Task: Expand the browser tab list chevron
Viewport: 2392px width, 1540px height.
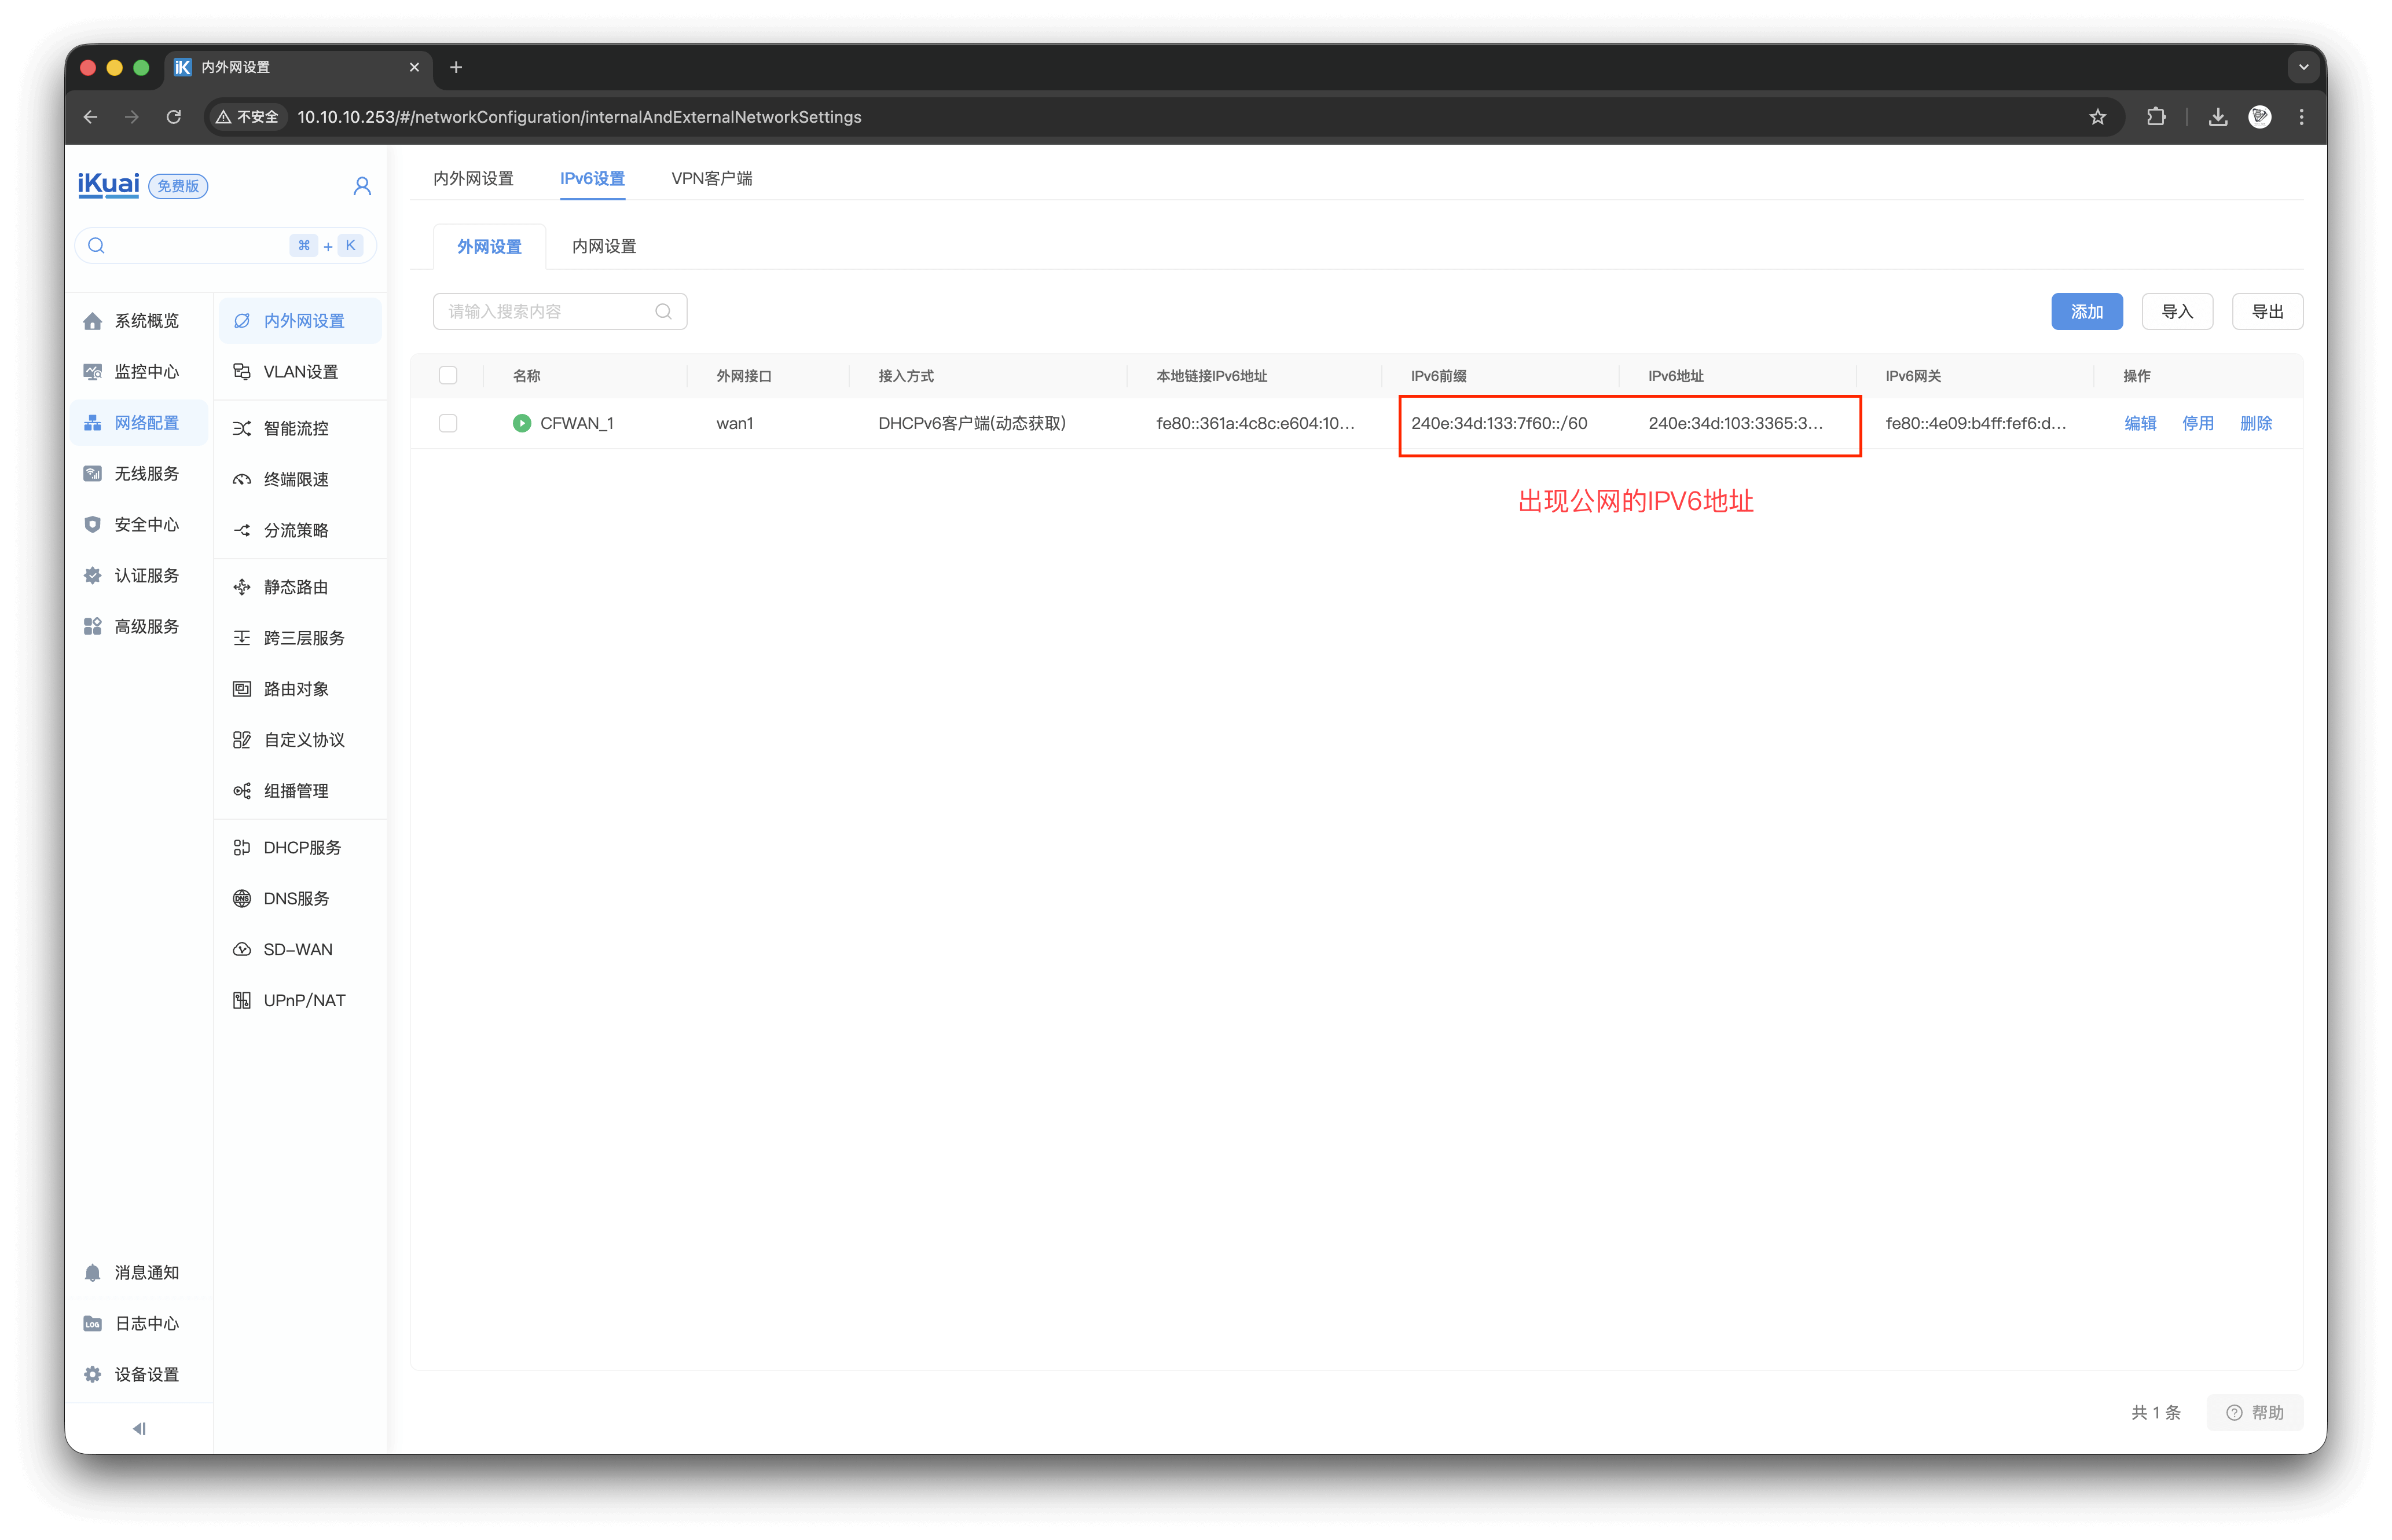Action: click(x=2303, y=67)
